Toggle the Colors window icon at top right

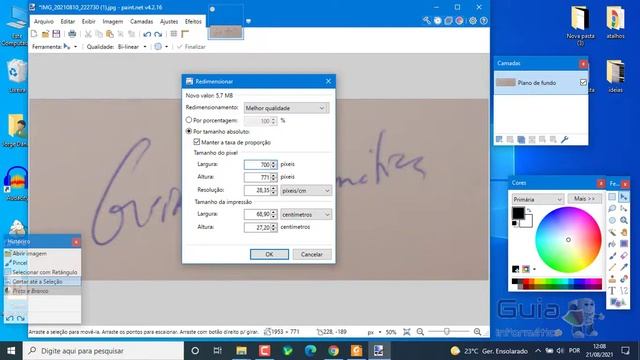[459, 20]
